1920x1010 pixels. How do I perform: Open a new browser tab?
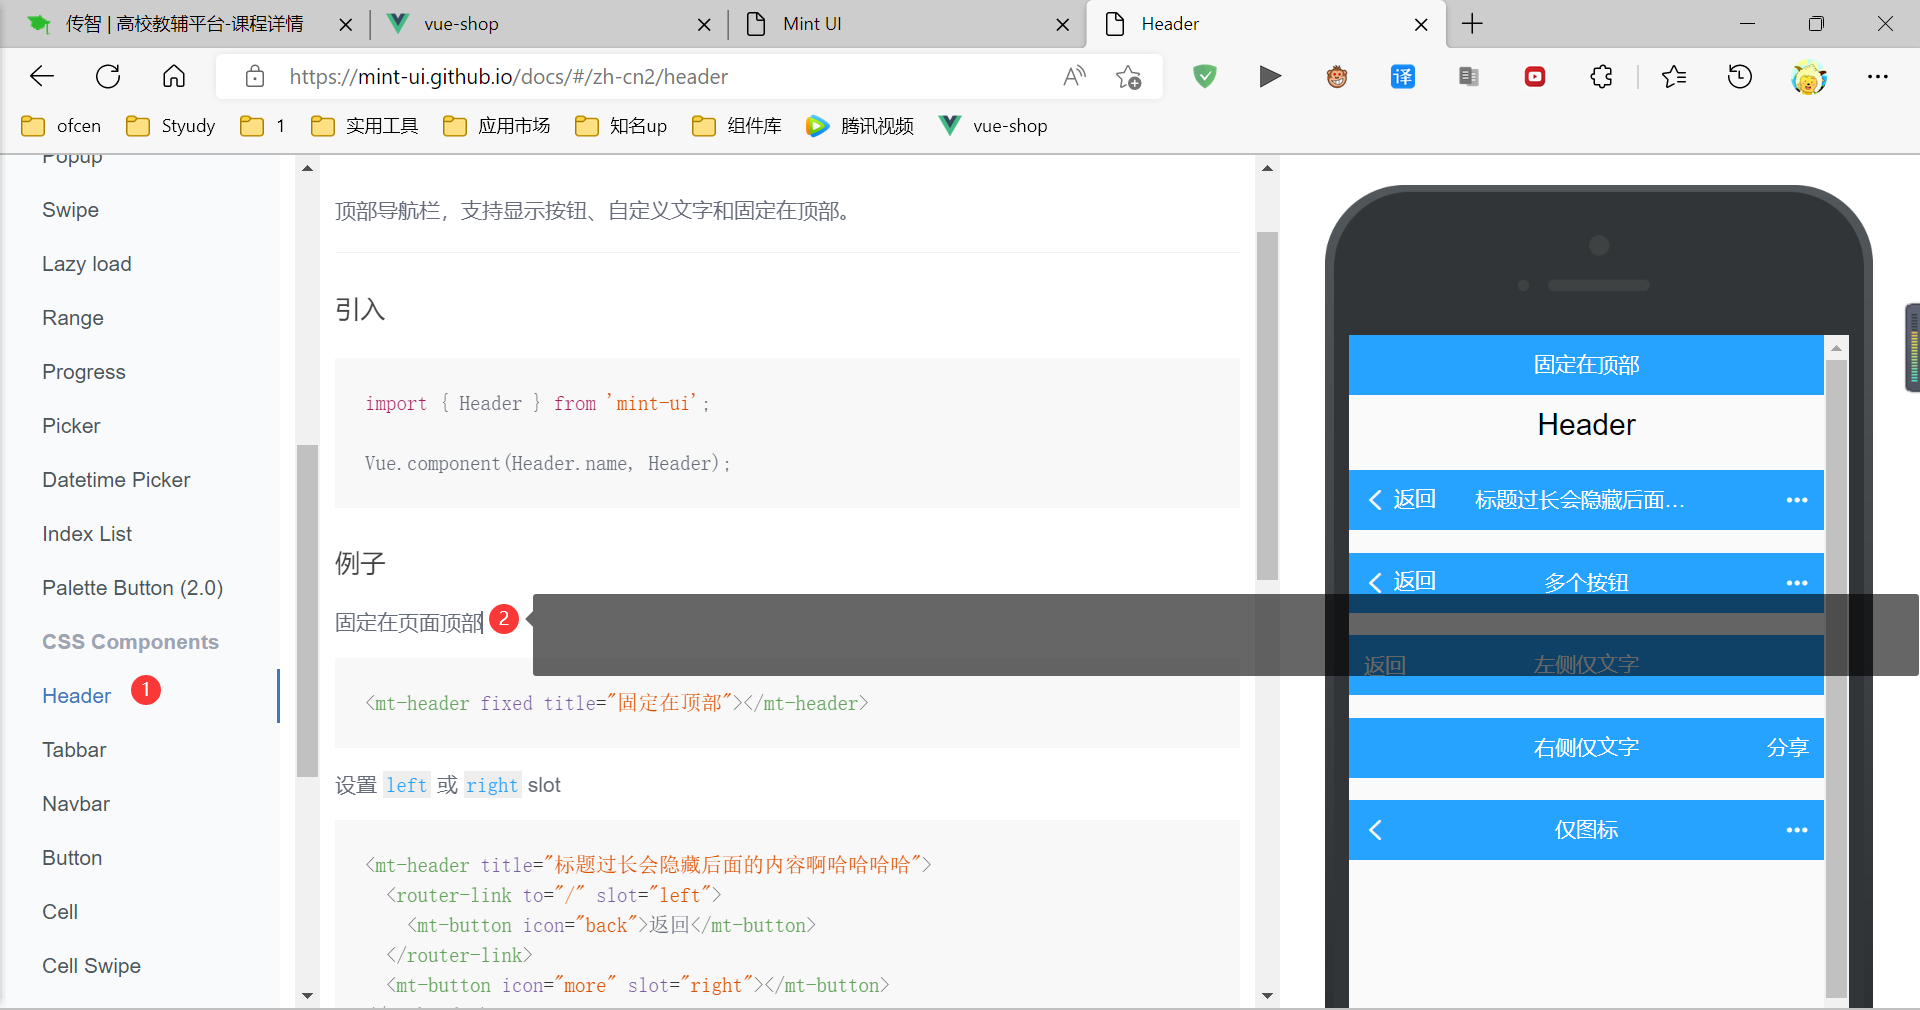pos(1472,24)
